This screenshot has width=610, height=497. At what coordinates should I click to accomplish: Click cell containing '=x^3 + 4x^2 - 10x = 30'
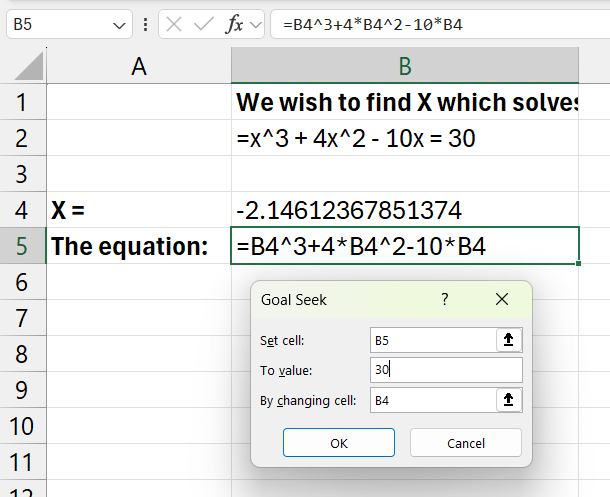pos(405,138)
